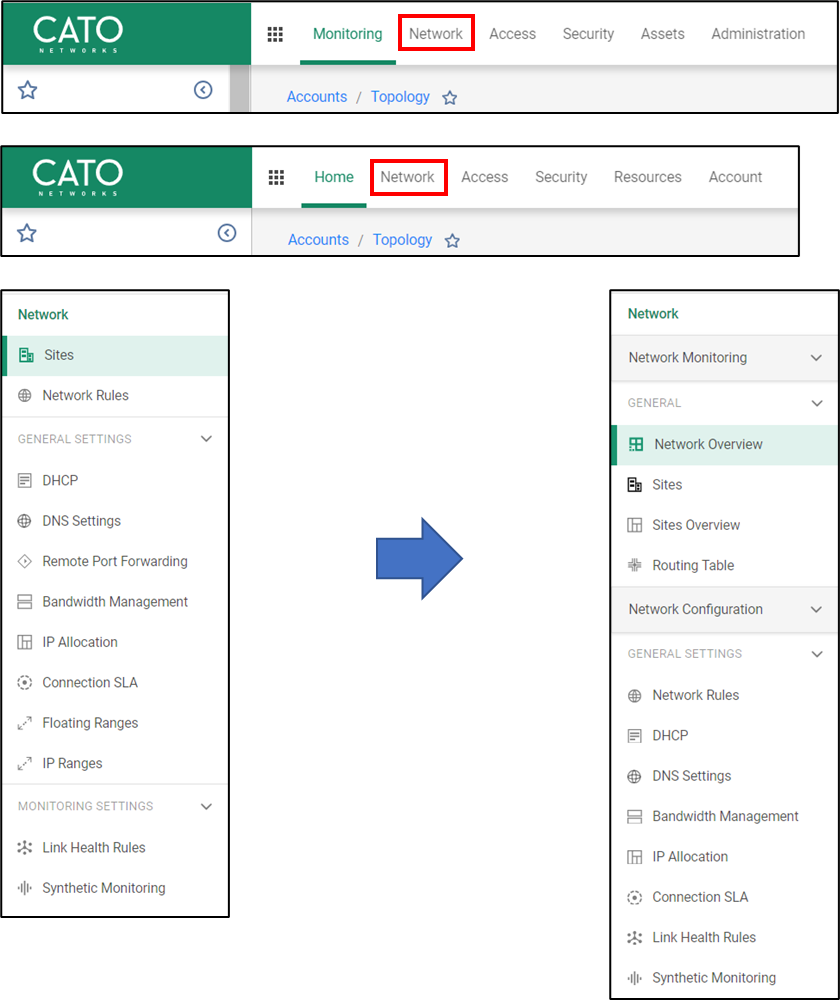The width and height of the screenshot is (840, 1005).
Task: Click the favorite star next to Topology below Monitoring
Action: pyautogui.click(x=450, y=98)
